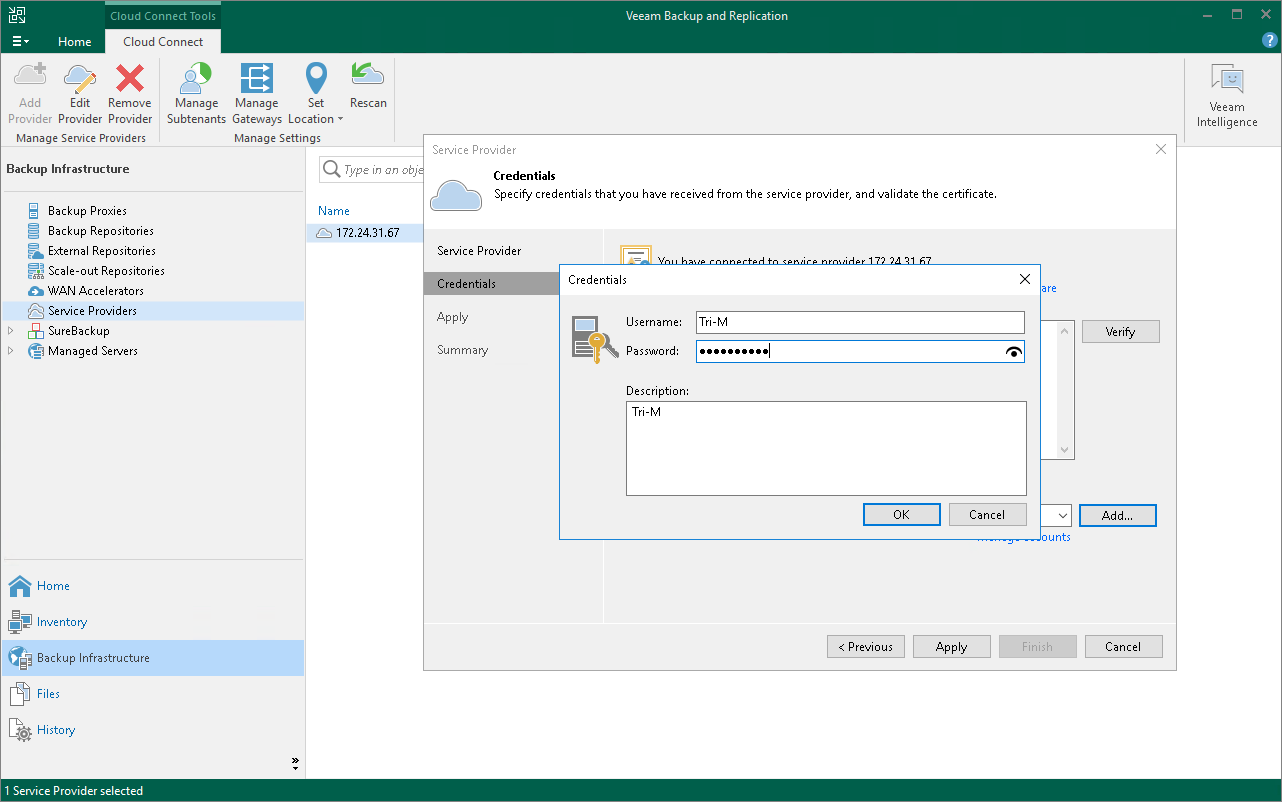
Task: Go to the Summary wizard step
Action: pos(462,350)
